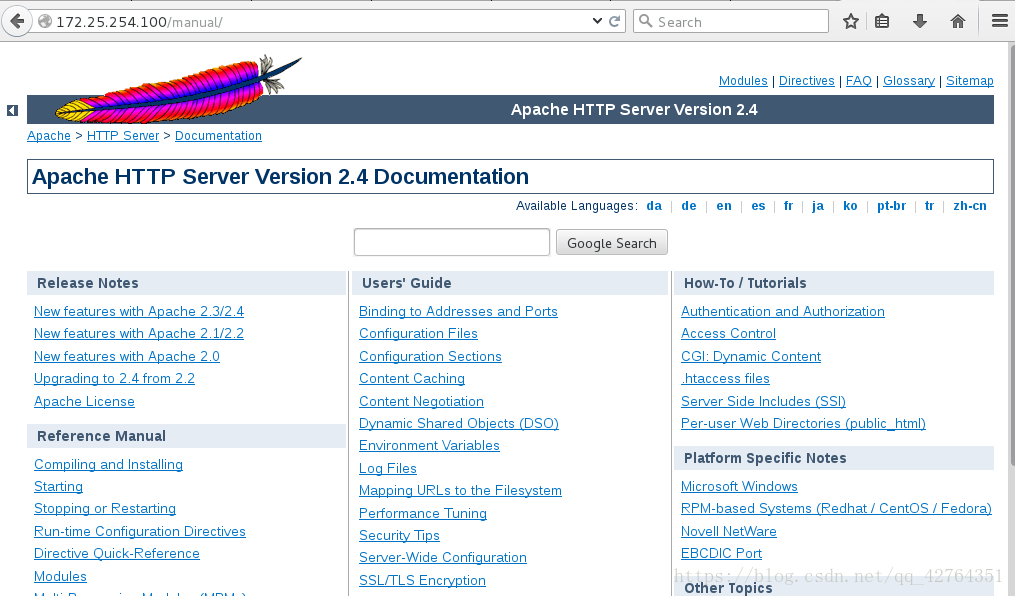Switch language to zh-cn
Image resolution: width=1015 pixels, height=596 pixels.
click(970, 206)
